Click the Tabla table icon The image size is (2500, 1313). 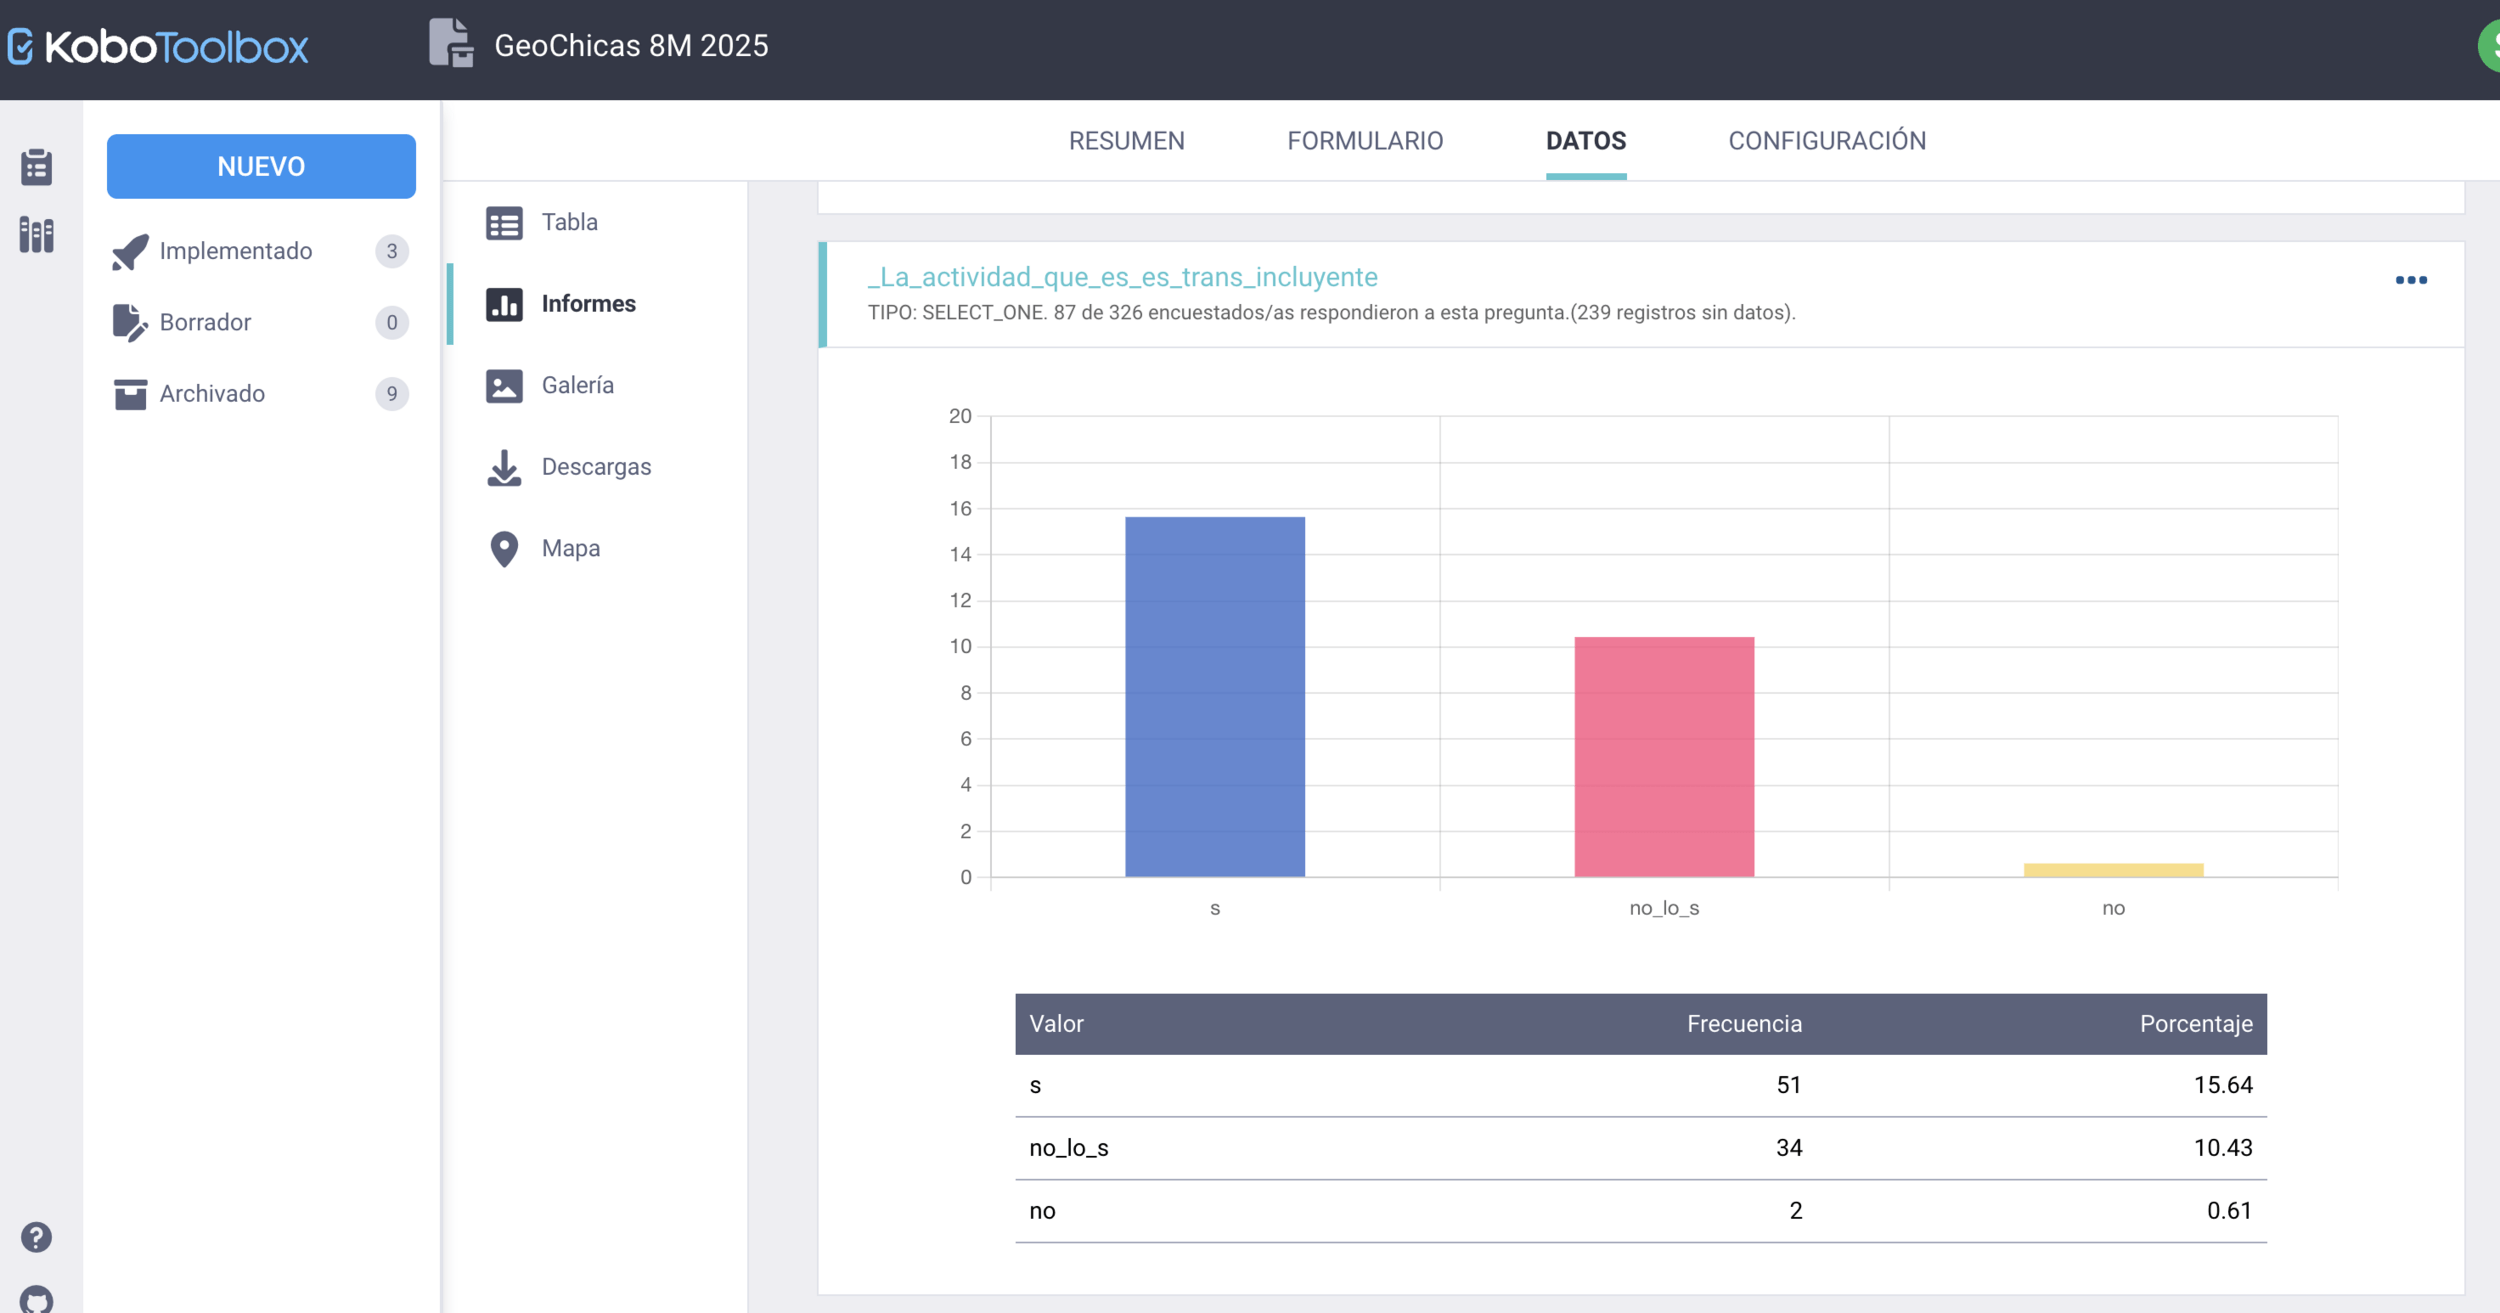click(x=504, y=222)
